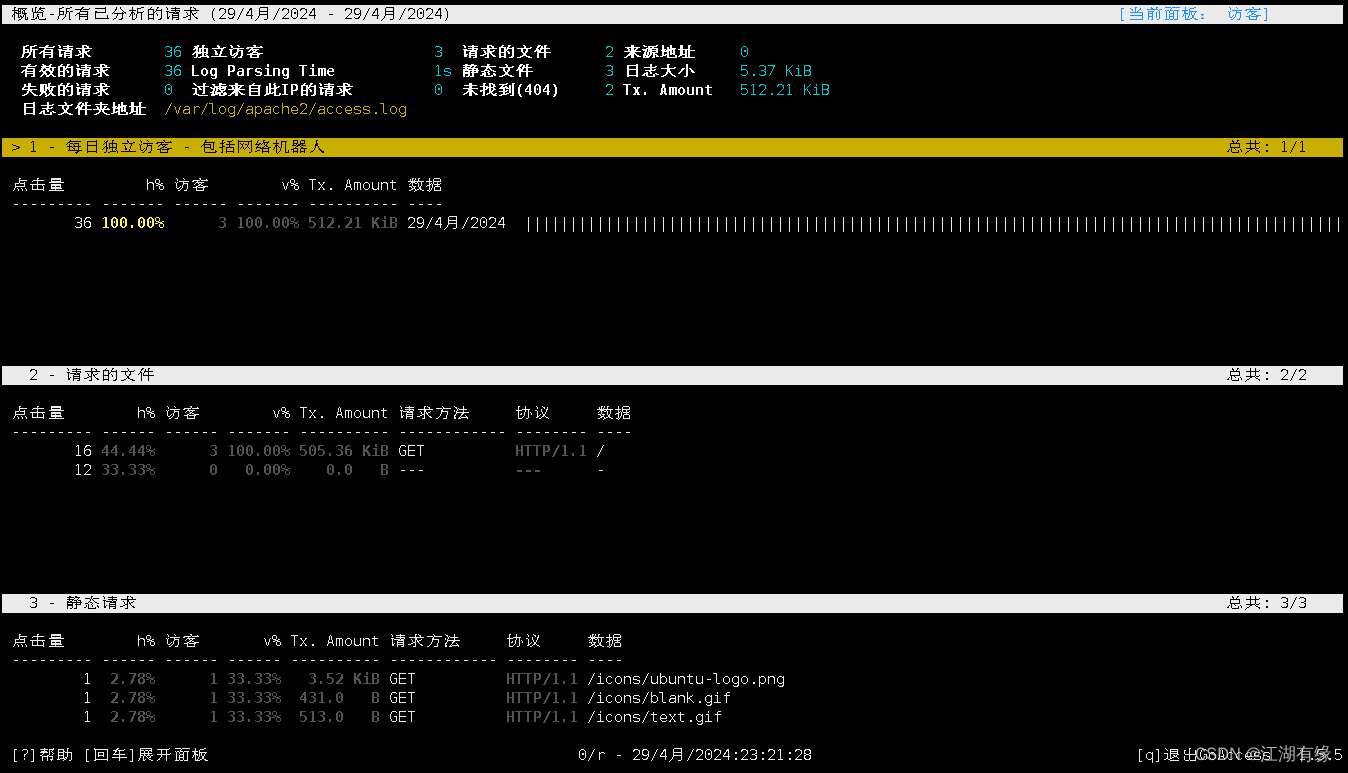Screen dimensions: 1348x773
Task: Click the 独立访客 value 36
Action: tap(172, 51)
